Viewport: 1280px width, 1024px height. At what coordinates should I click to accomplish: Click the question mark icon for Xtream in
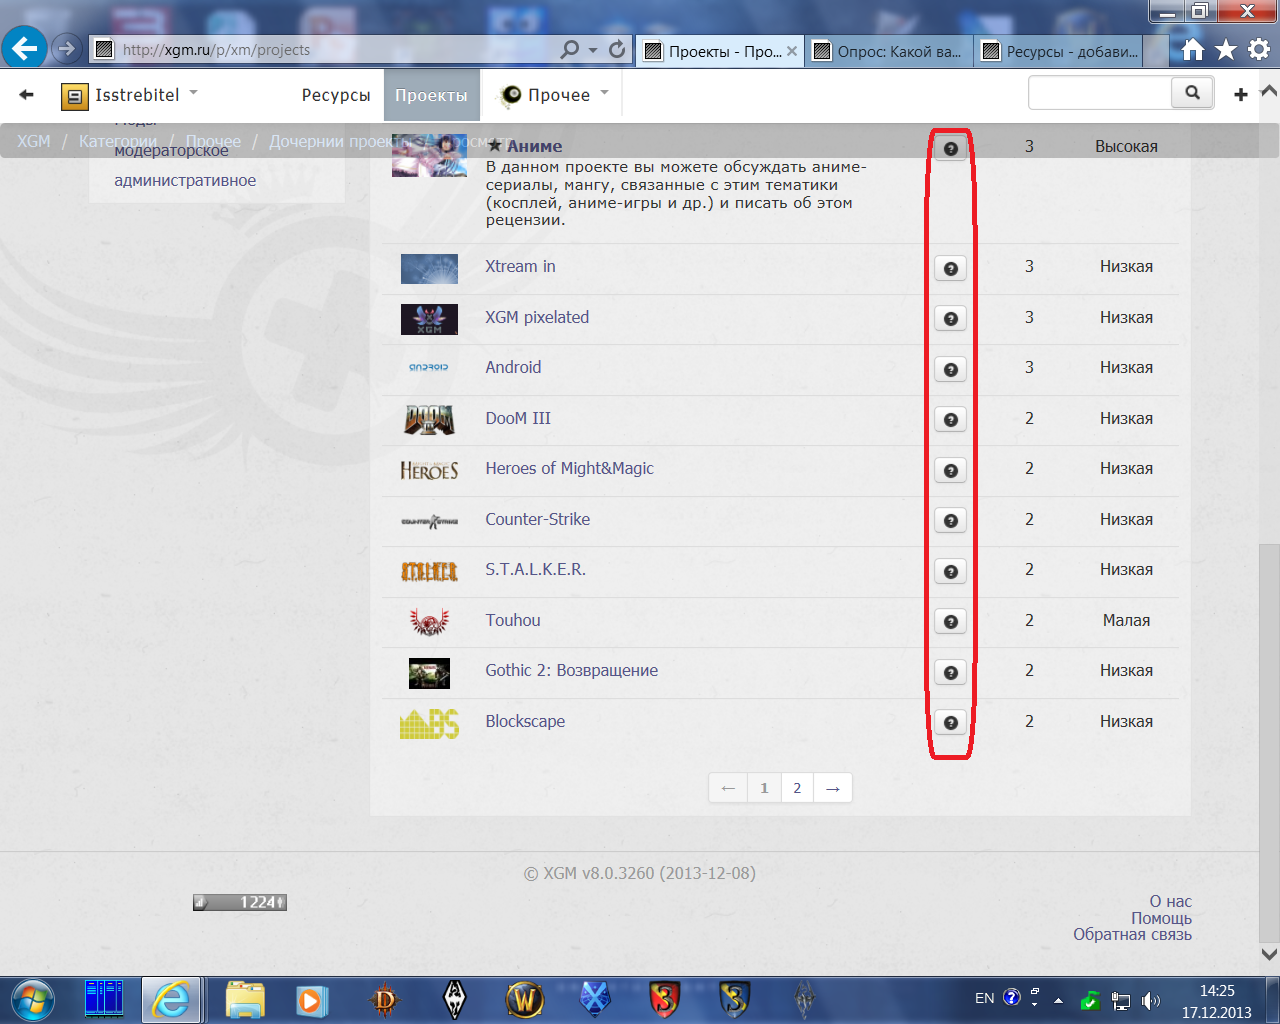(950, 268)
